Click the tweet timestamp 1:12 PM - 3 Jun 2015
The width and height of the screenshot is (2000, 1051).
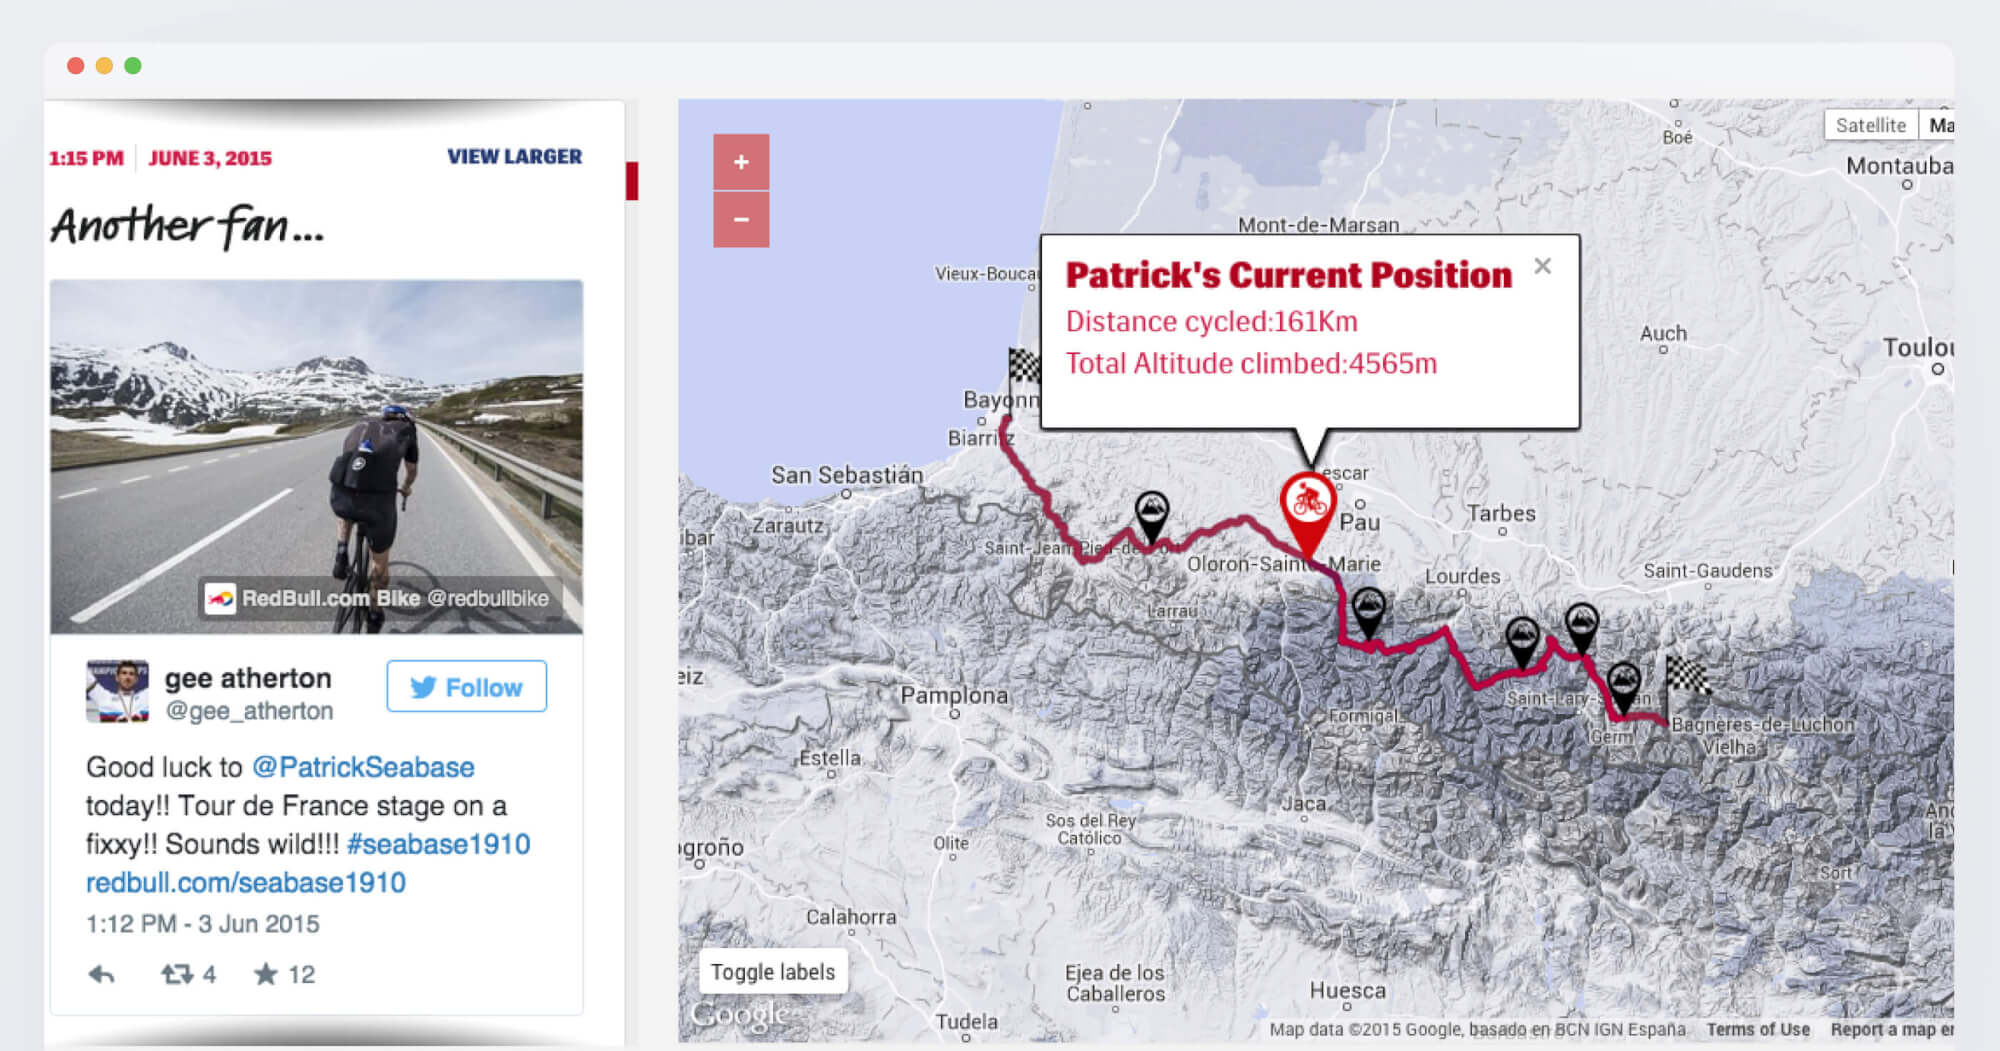click(x=203, y=924)
